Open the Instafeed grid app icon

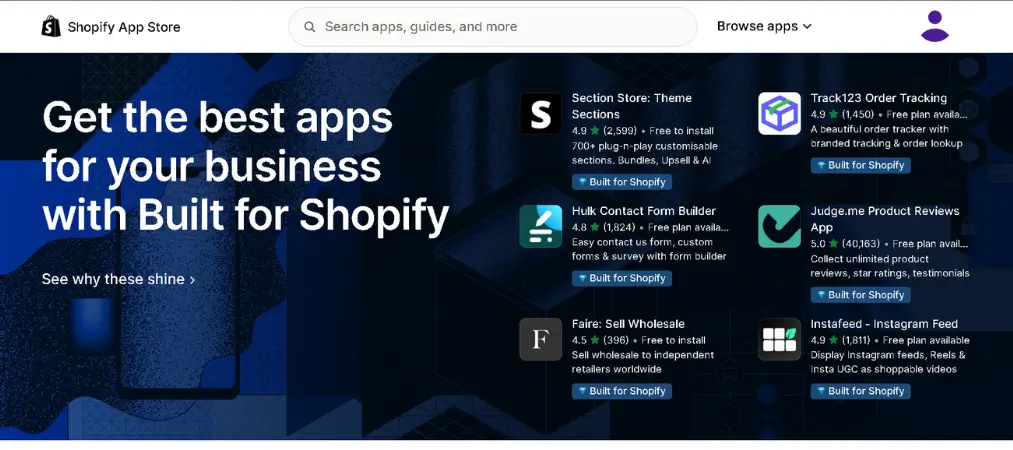click(x=779, y=340)
